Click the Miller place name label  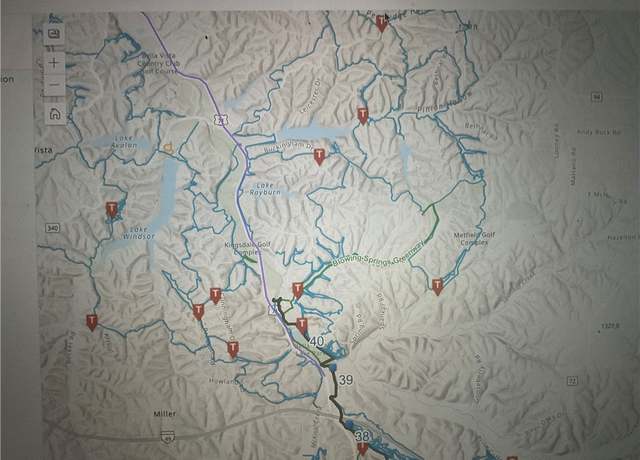coord(165,413)
